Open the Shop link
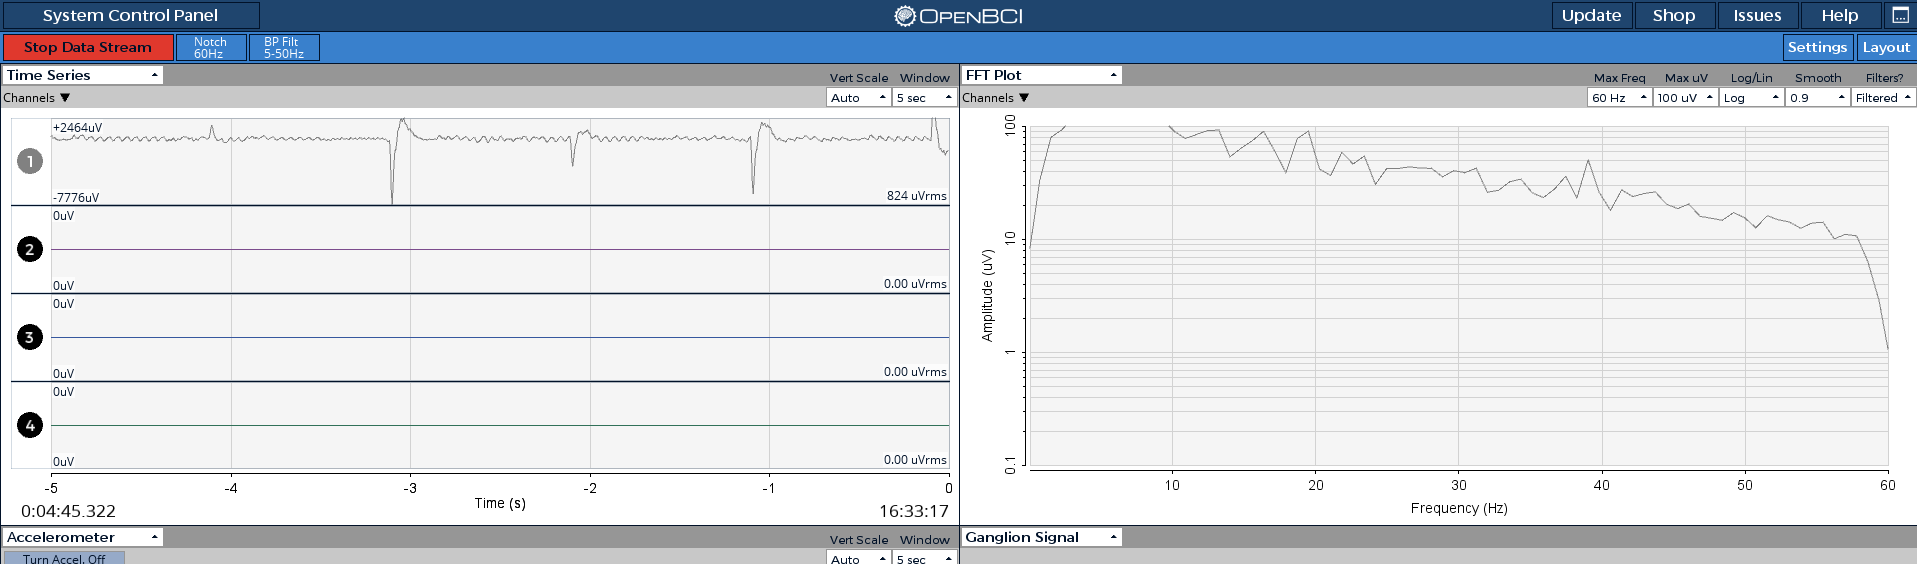1917x564 pixels. click(x=1674, y=15)
